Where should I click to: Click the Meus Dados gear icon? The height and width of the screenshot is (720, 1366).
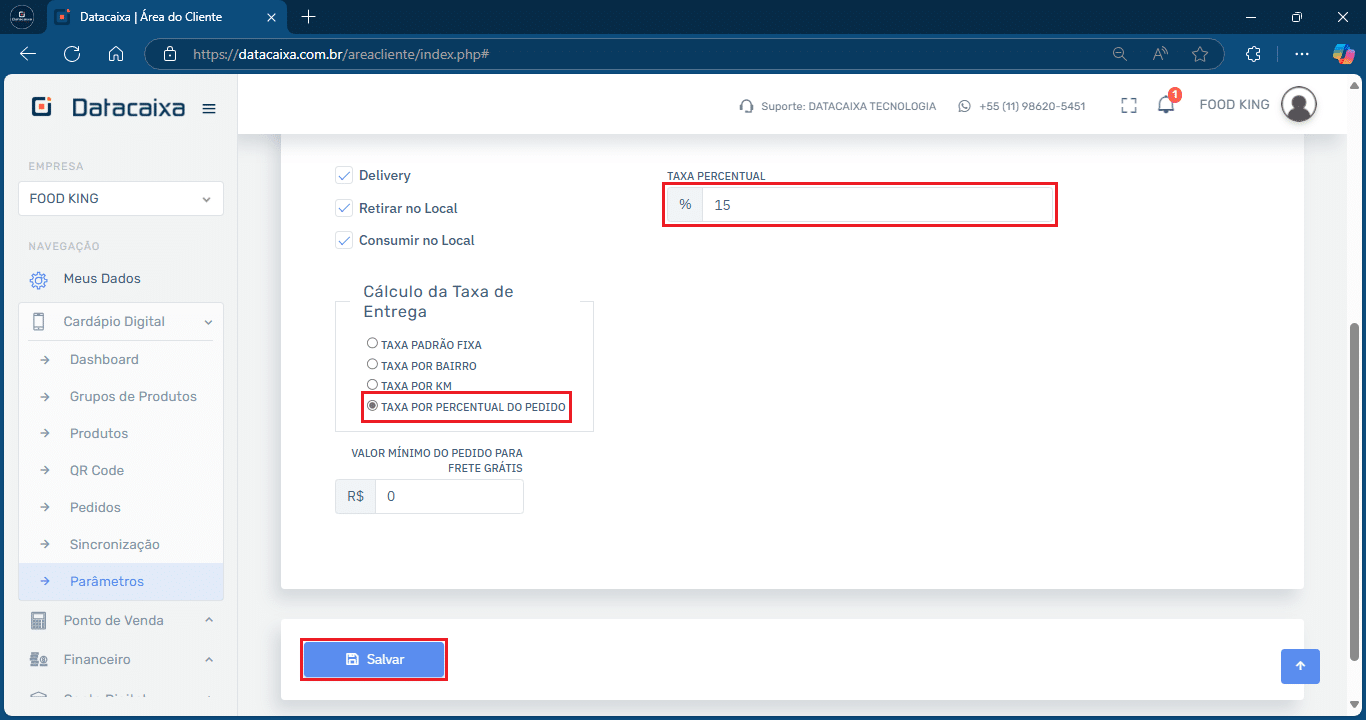[x=38, y=280]
